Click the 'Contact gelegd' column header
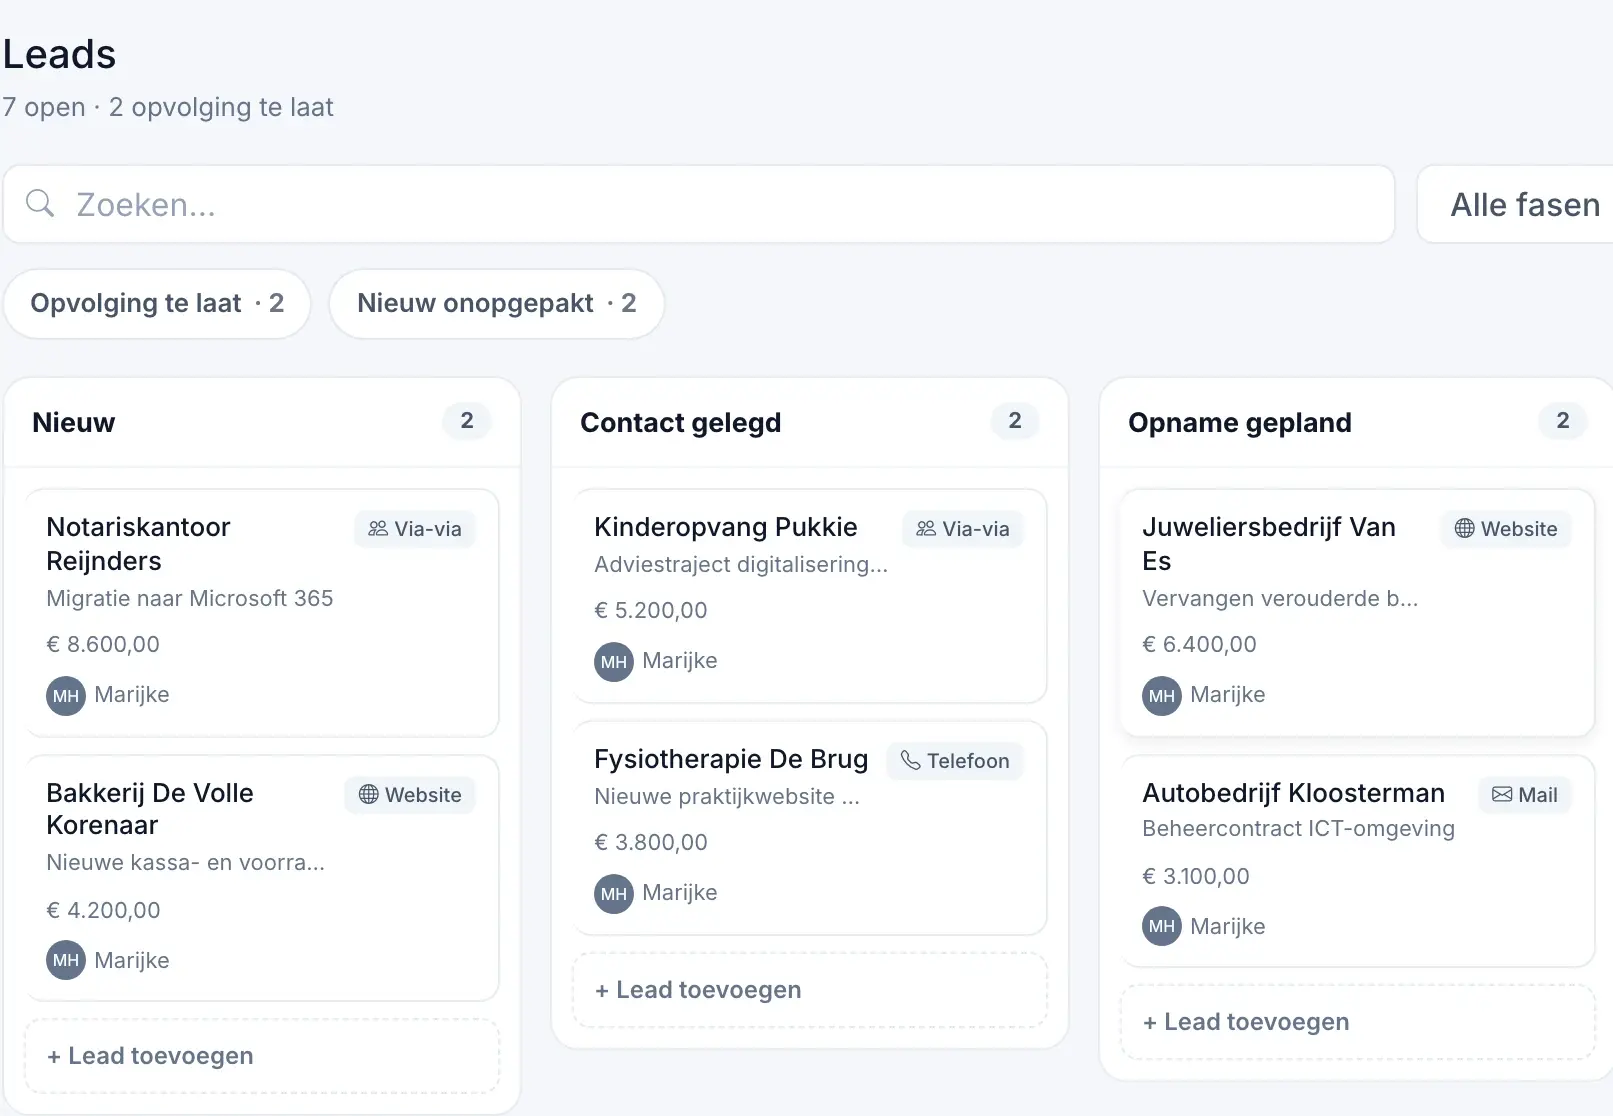The height and width of the screenshot is (1116, 1613). 681,423
